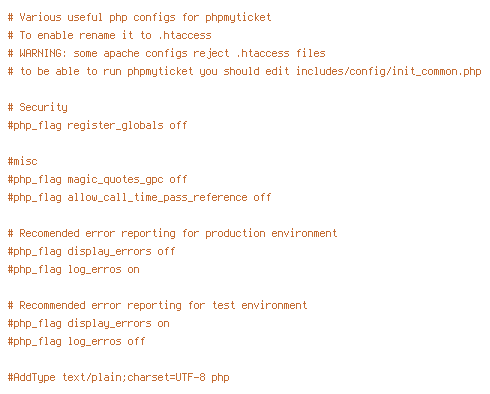Click the 'display_errors on' line
This screenshot has width=490, height=394.
click(88, 323)
